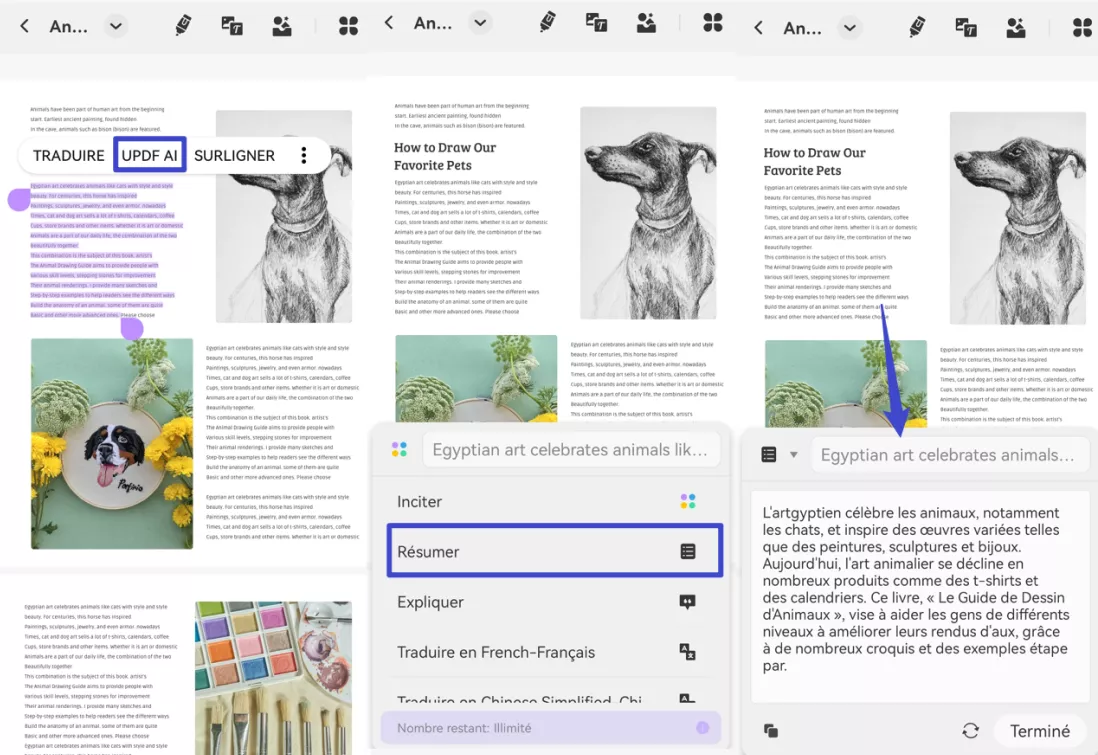Expand the document title chevron in left screen

[x=116, y=27]
